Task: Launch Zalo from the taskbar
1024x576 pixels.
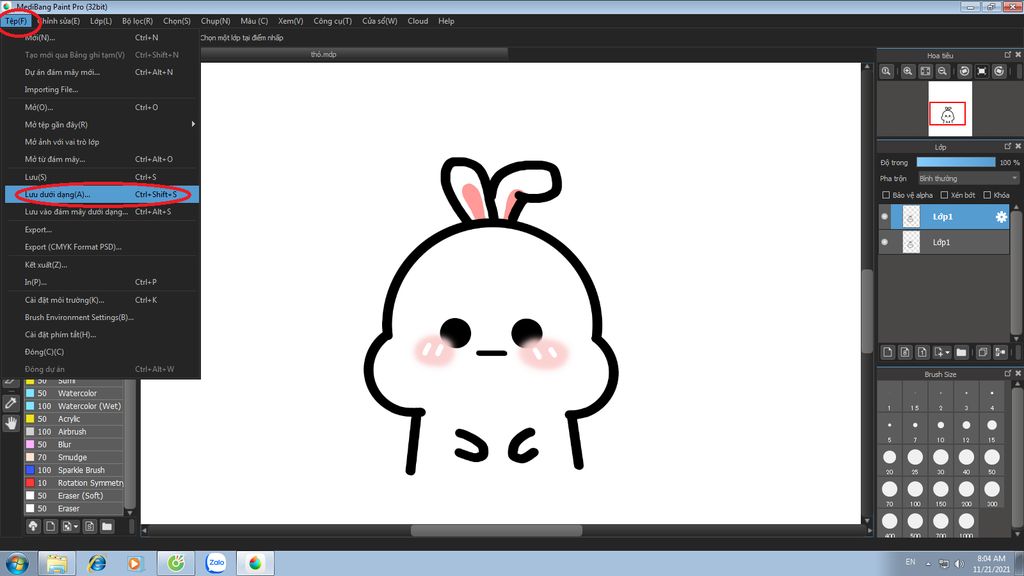Action: pos(215,563)
